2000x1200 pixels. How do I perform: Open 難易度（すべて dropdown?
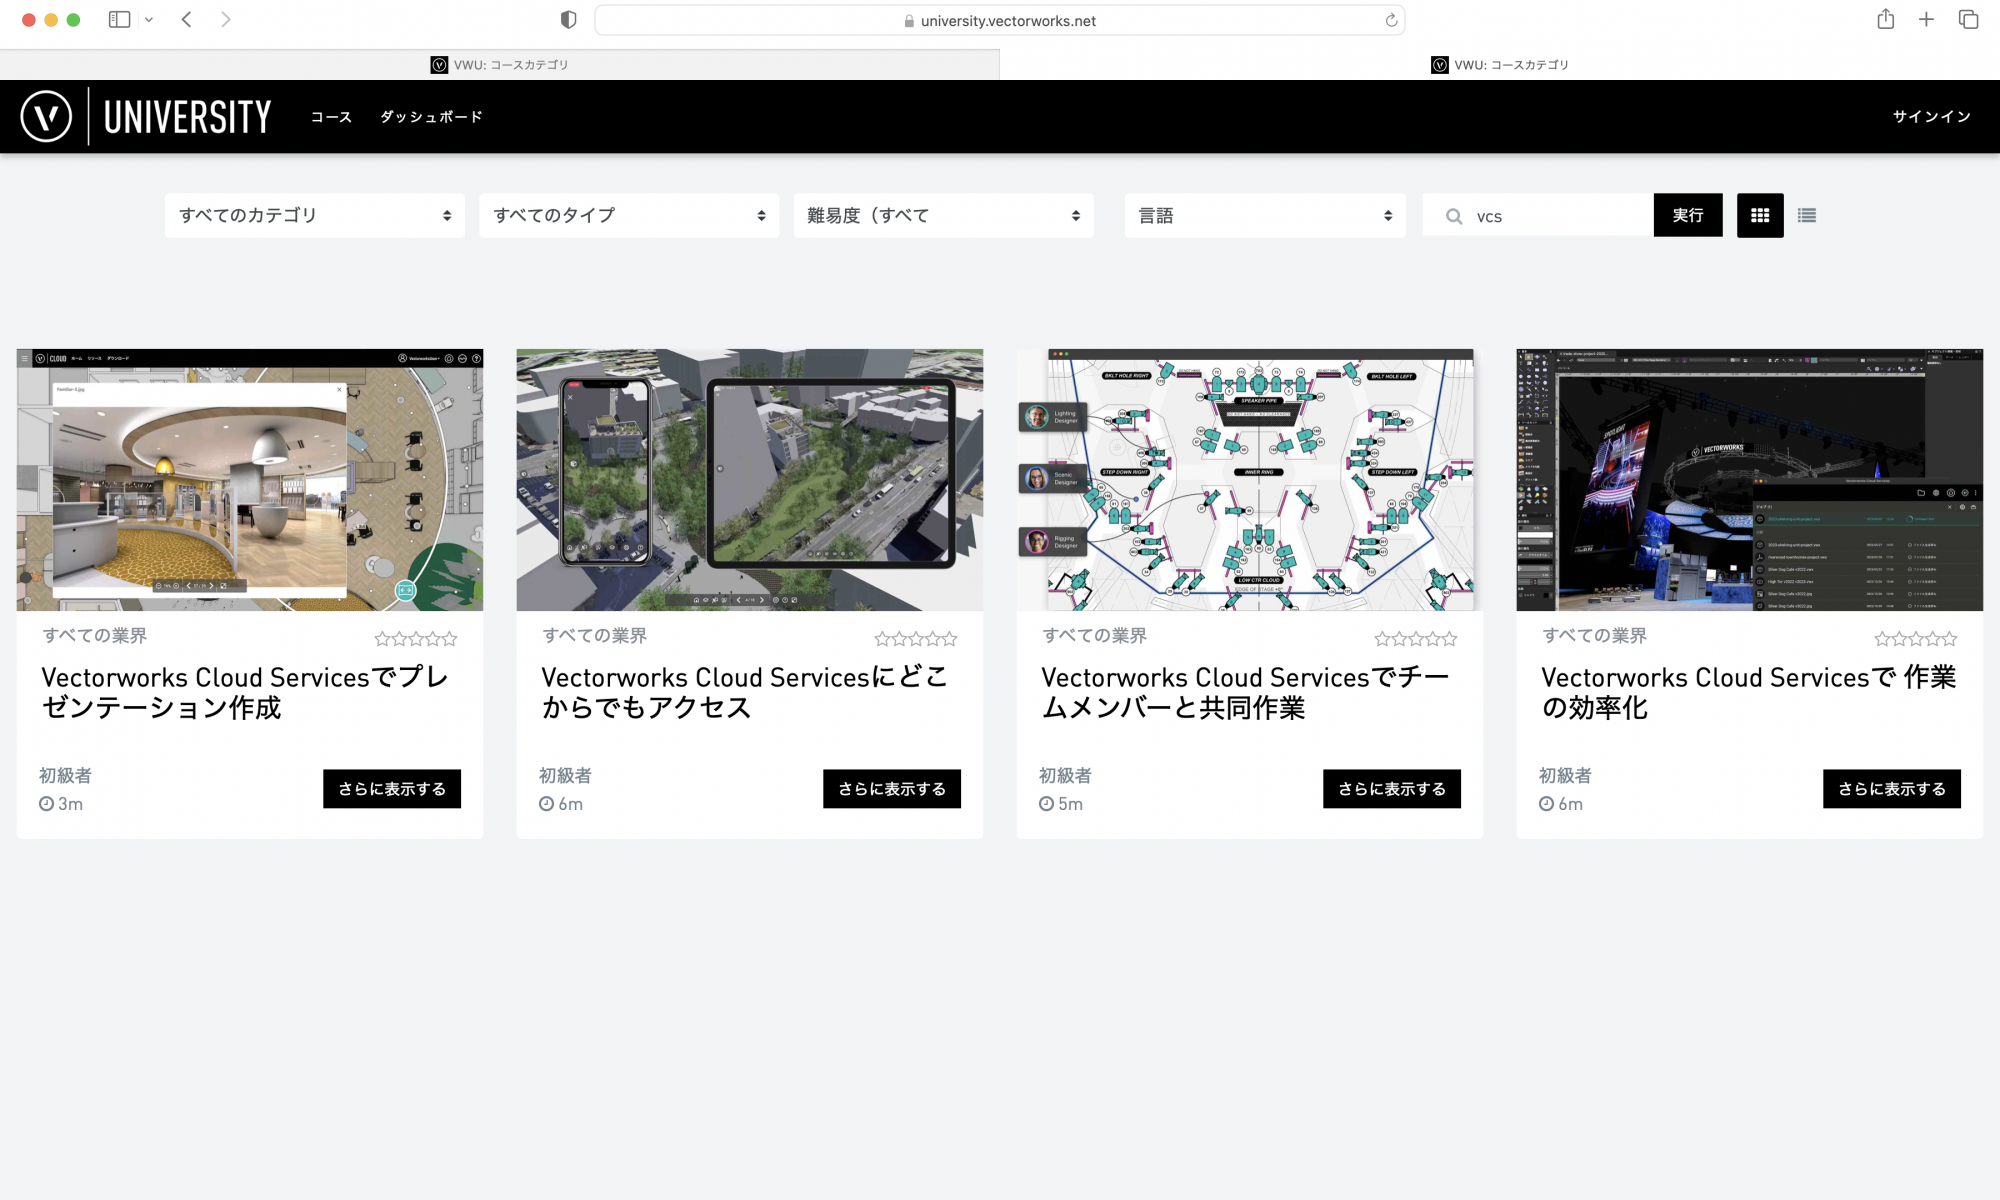tap(943, 215)
